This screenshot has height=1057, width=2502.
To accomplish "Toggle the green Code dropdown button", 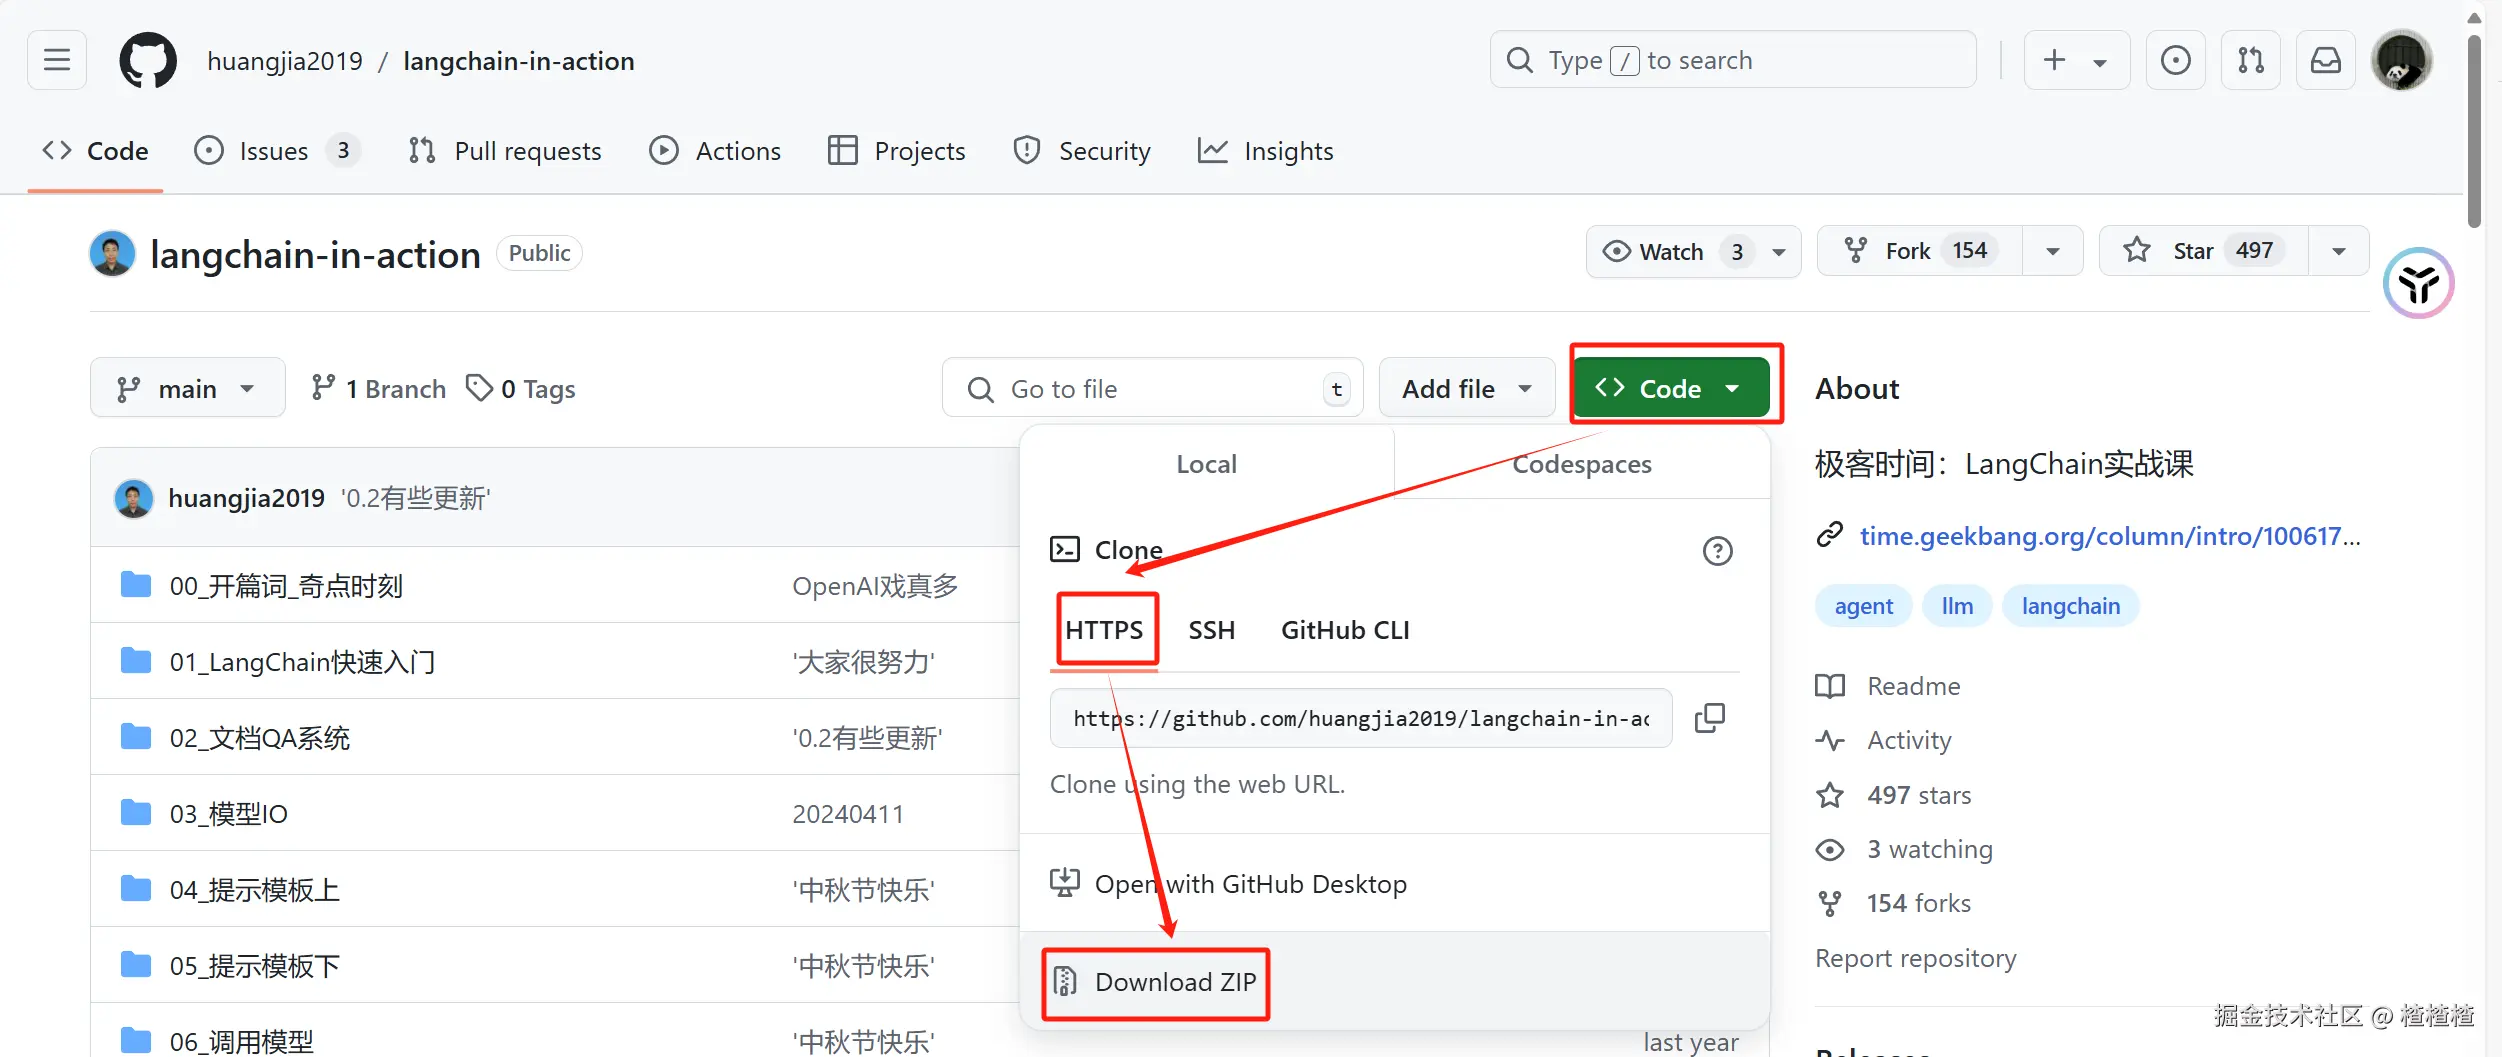I will pos(1671,388).
